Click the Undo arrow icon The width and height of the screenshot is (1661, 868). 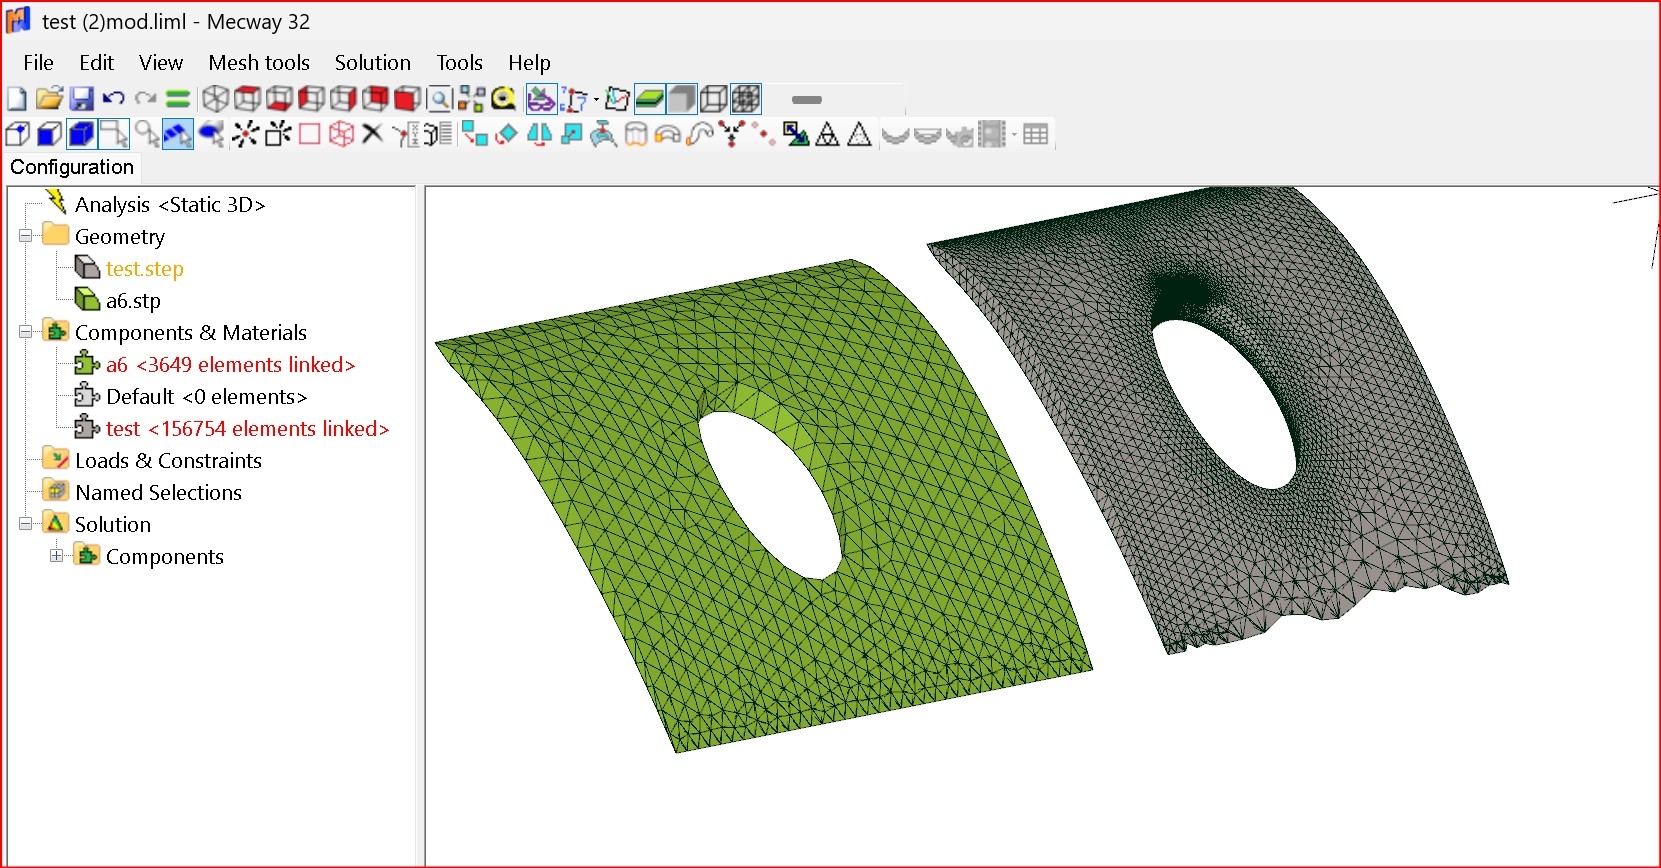click(x=114, y=99)
